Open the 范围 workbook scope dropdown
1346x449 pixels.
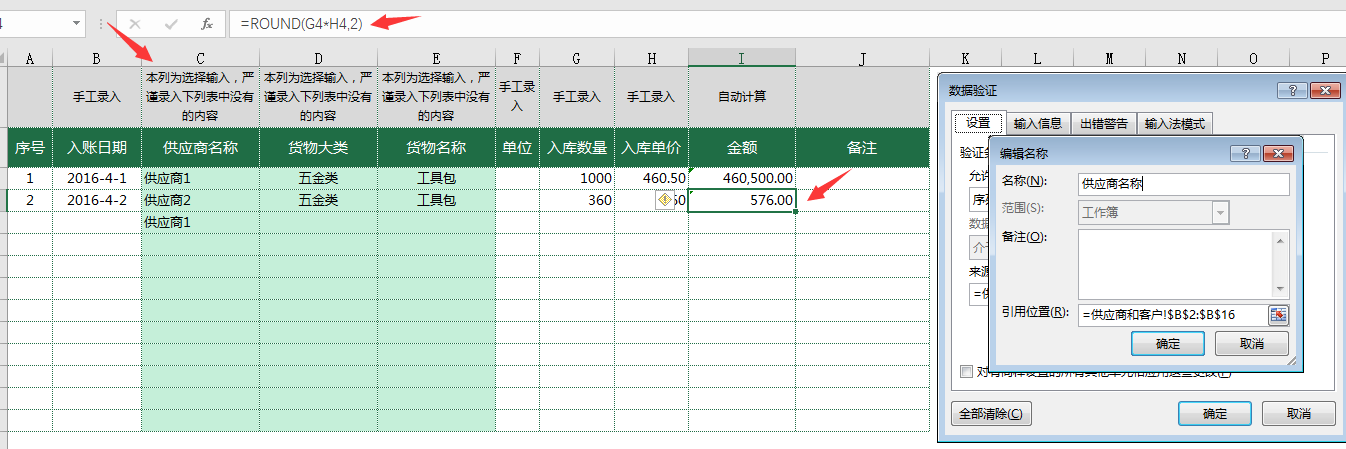tap(1221, 212)
